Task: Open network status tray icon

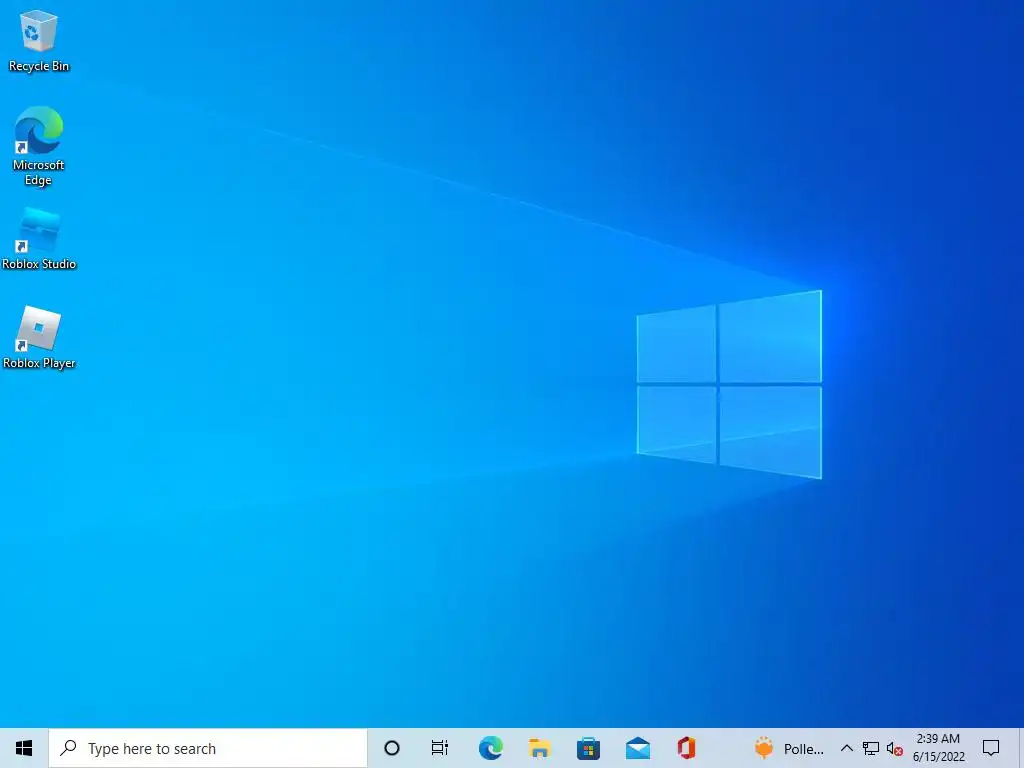Action: (871, 748)
